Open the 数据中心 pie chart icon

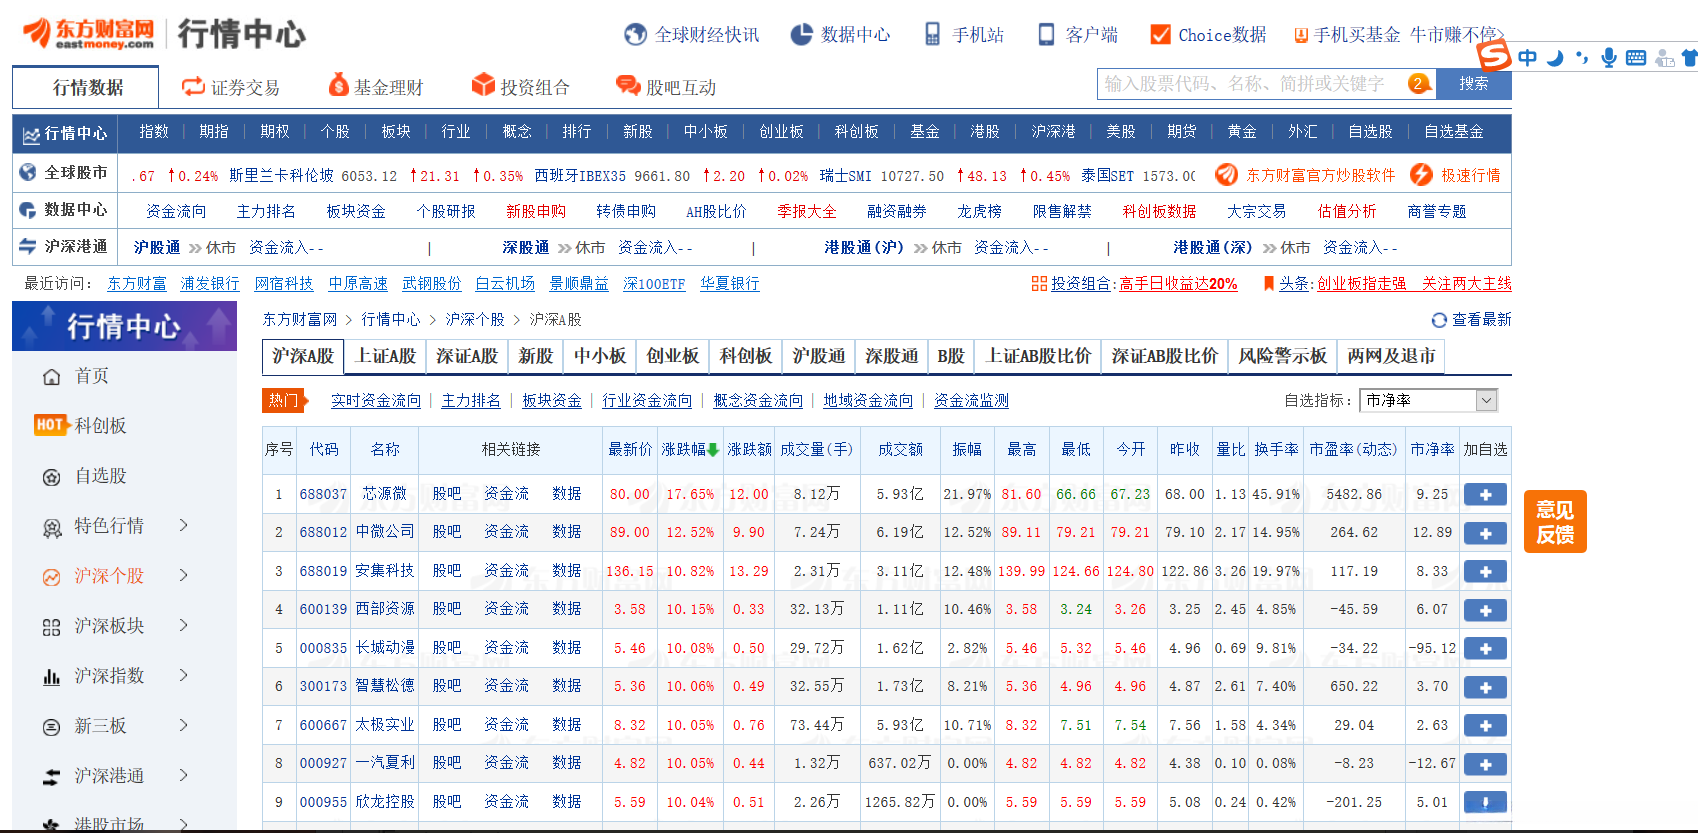[801, 35]
